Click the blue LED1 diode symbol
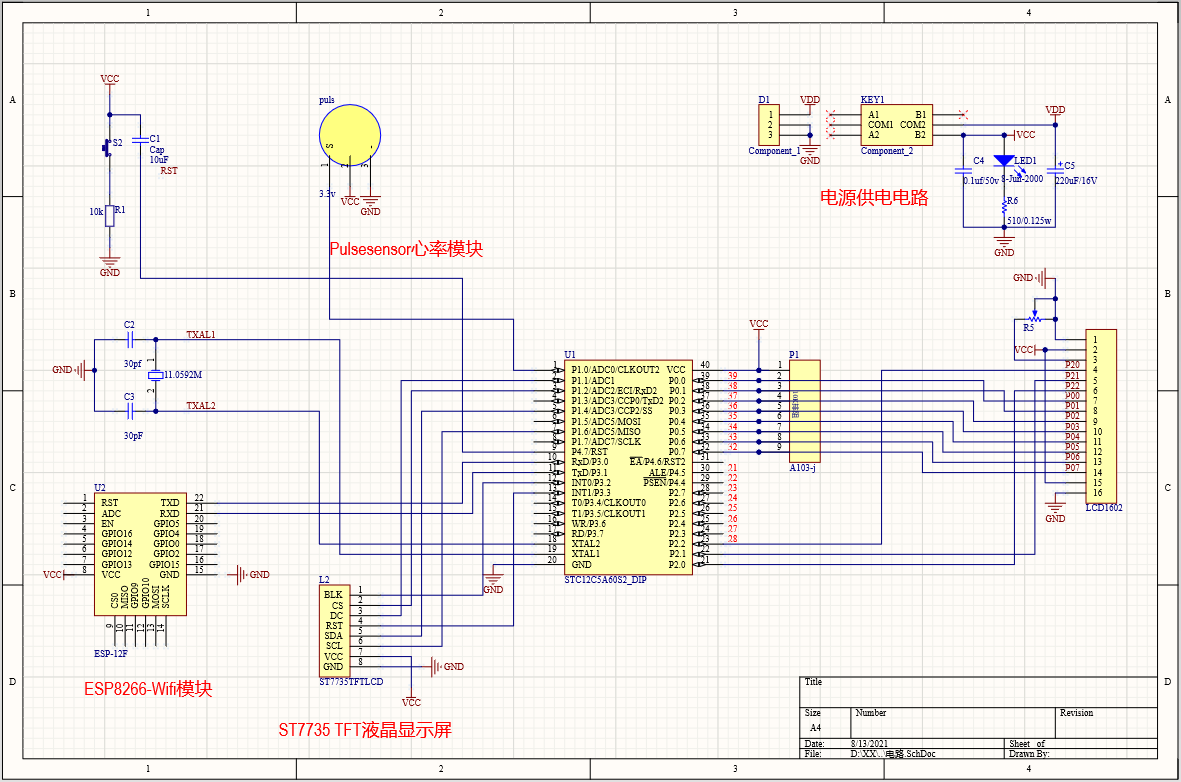The image size is (1181, 782). pyautogui.click(x=1004, y=160)
